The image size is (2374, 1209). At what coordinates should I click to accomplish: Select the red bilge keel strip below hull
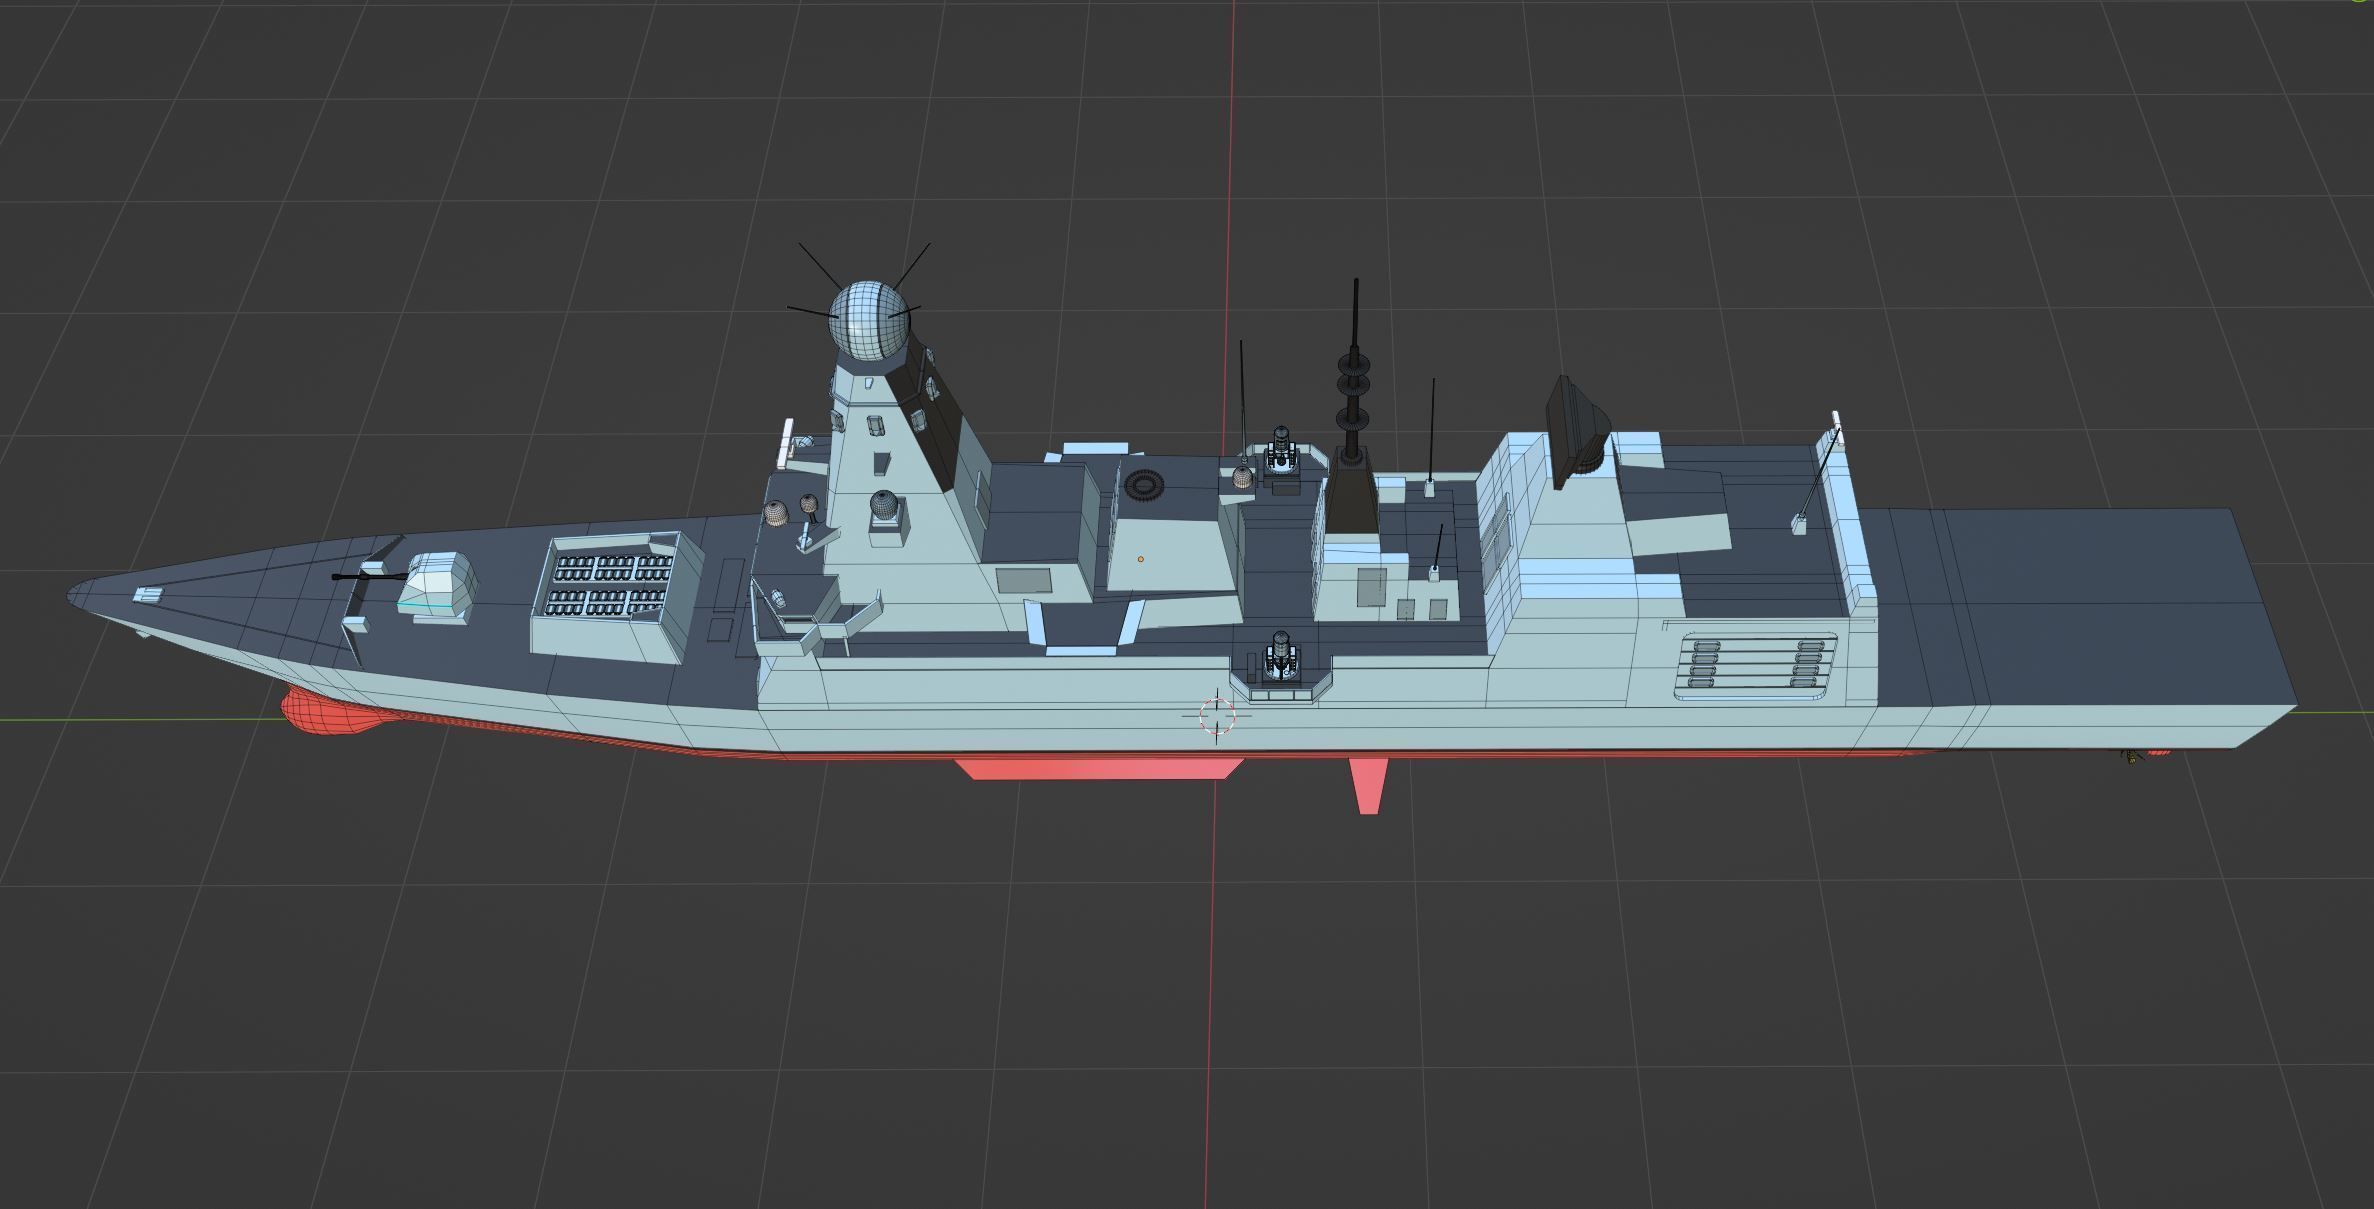pos(1098,768)
